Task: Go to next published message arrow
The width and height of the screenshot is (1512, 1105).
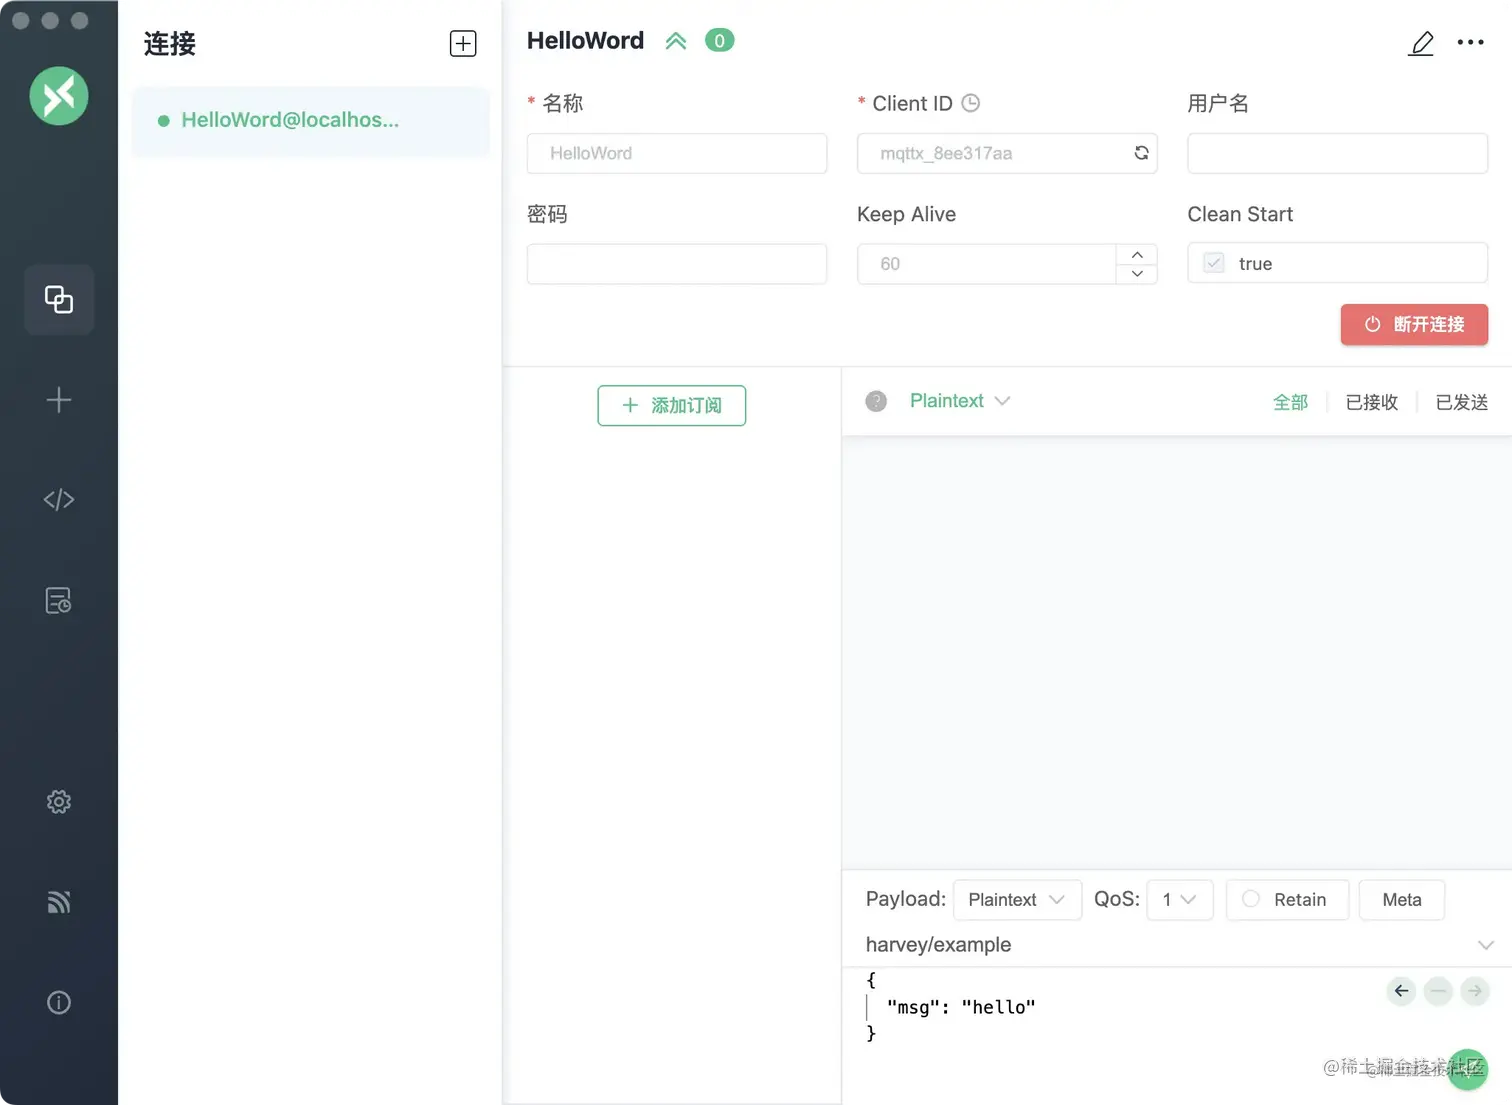Action: coord(1475,991)
